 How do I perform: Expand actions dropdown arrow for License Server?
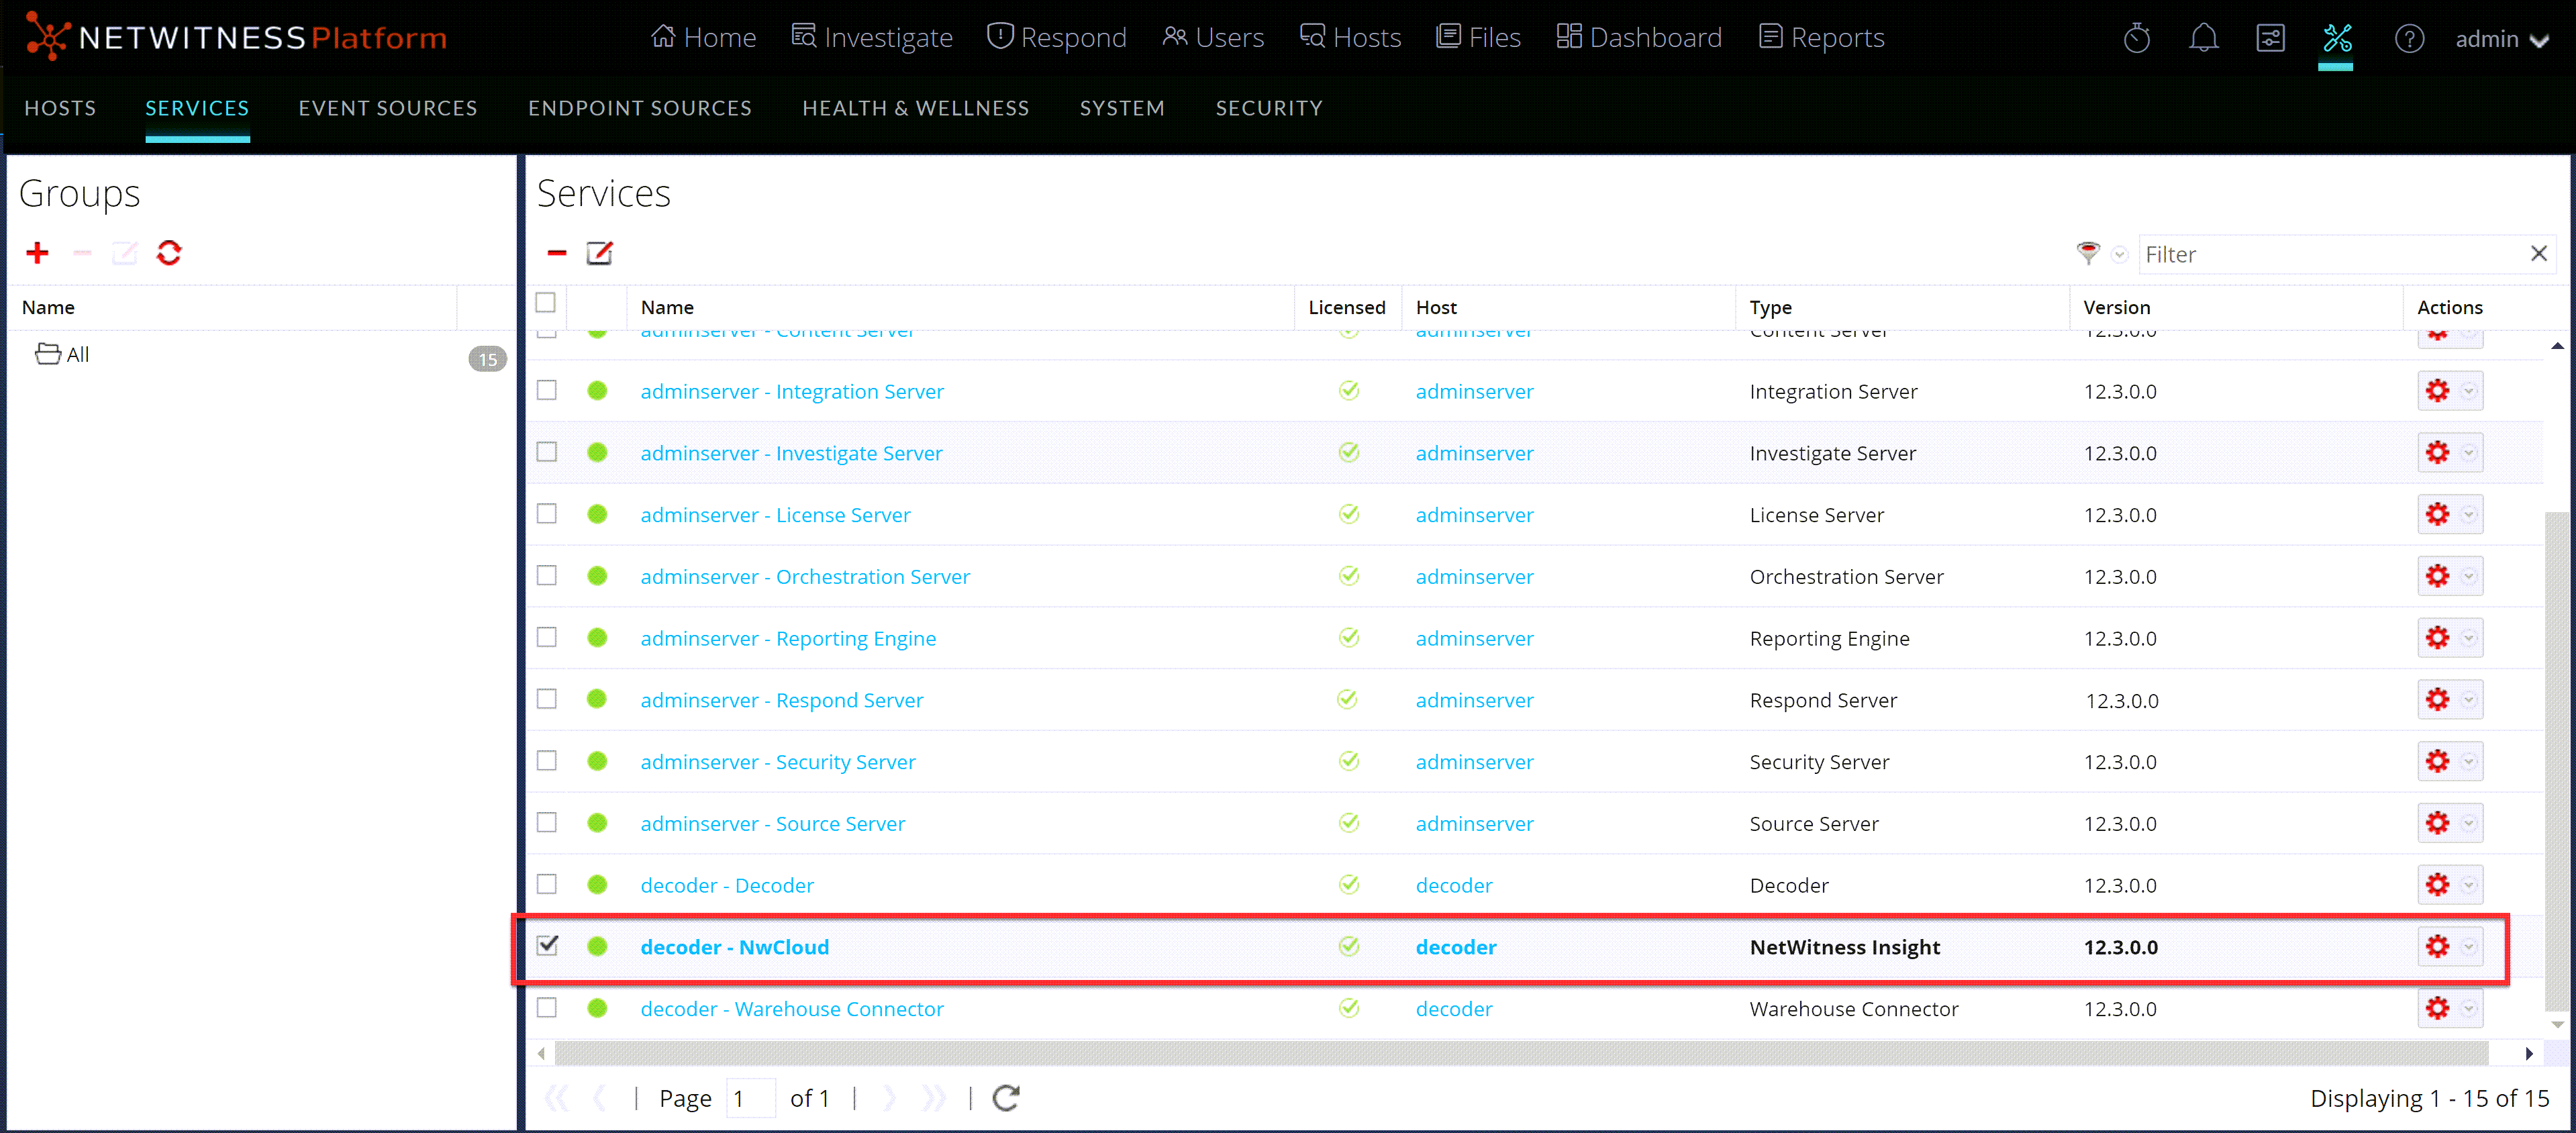(x=2469, y=515)
